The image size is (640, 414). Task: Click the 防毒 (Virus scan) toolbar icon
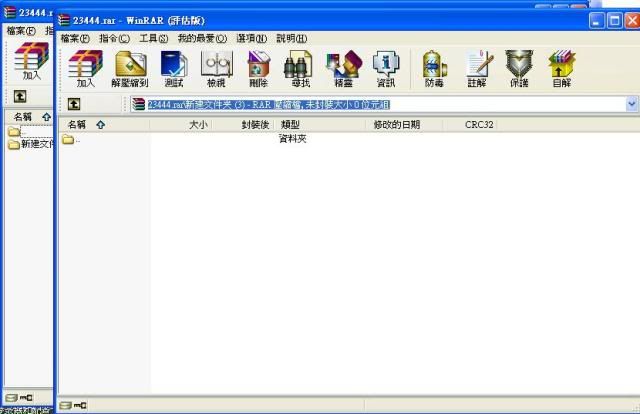434,68
